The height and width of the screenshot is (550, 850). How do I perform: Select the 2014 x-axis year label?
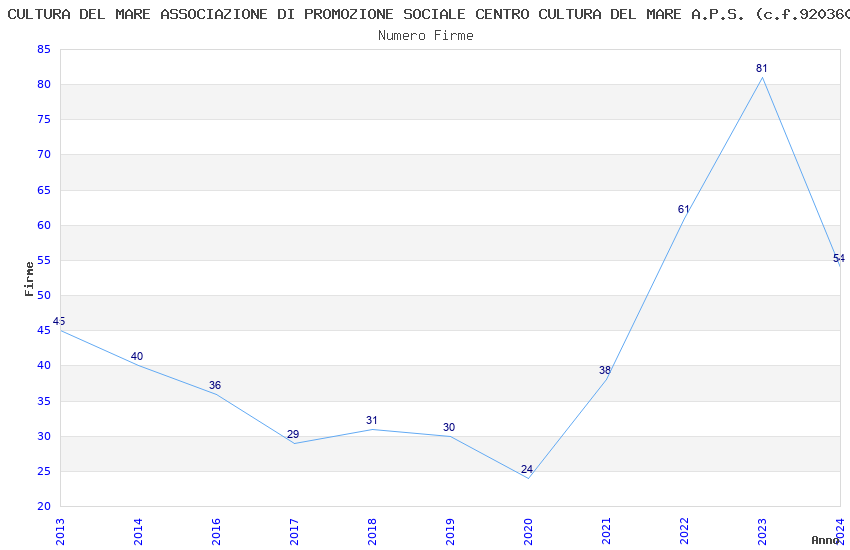click(138, 532)
